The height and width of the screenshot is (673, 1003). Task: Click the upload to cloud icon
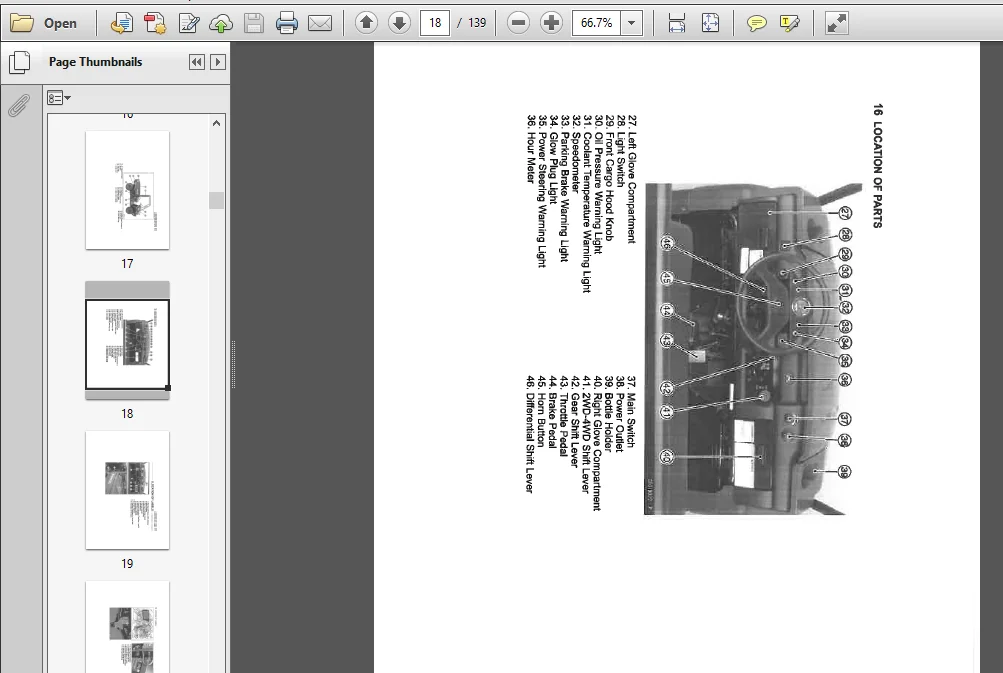221,23
